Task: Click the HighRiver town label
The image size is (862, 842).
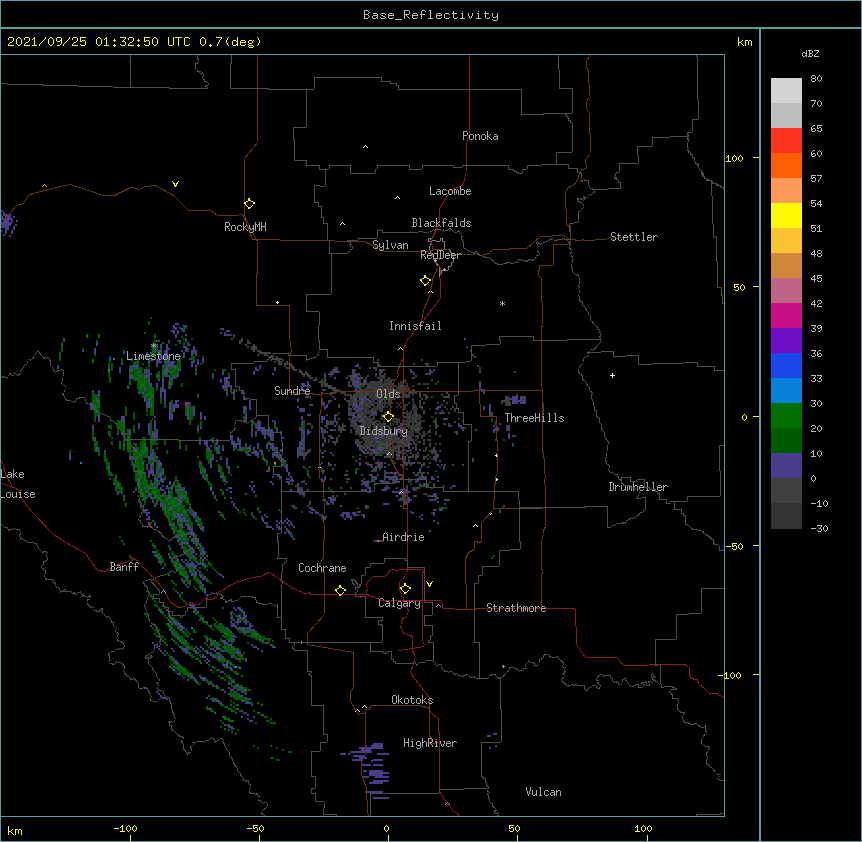Action: pyautogui.click(x=430, y=743)
